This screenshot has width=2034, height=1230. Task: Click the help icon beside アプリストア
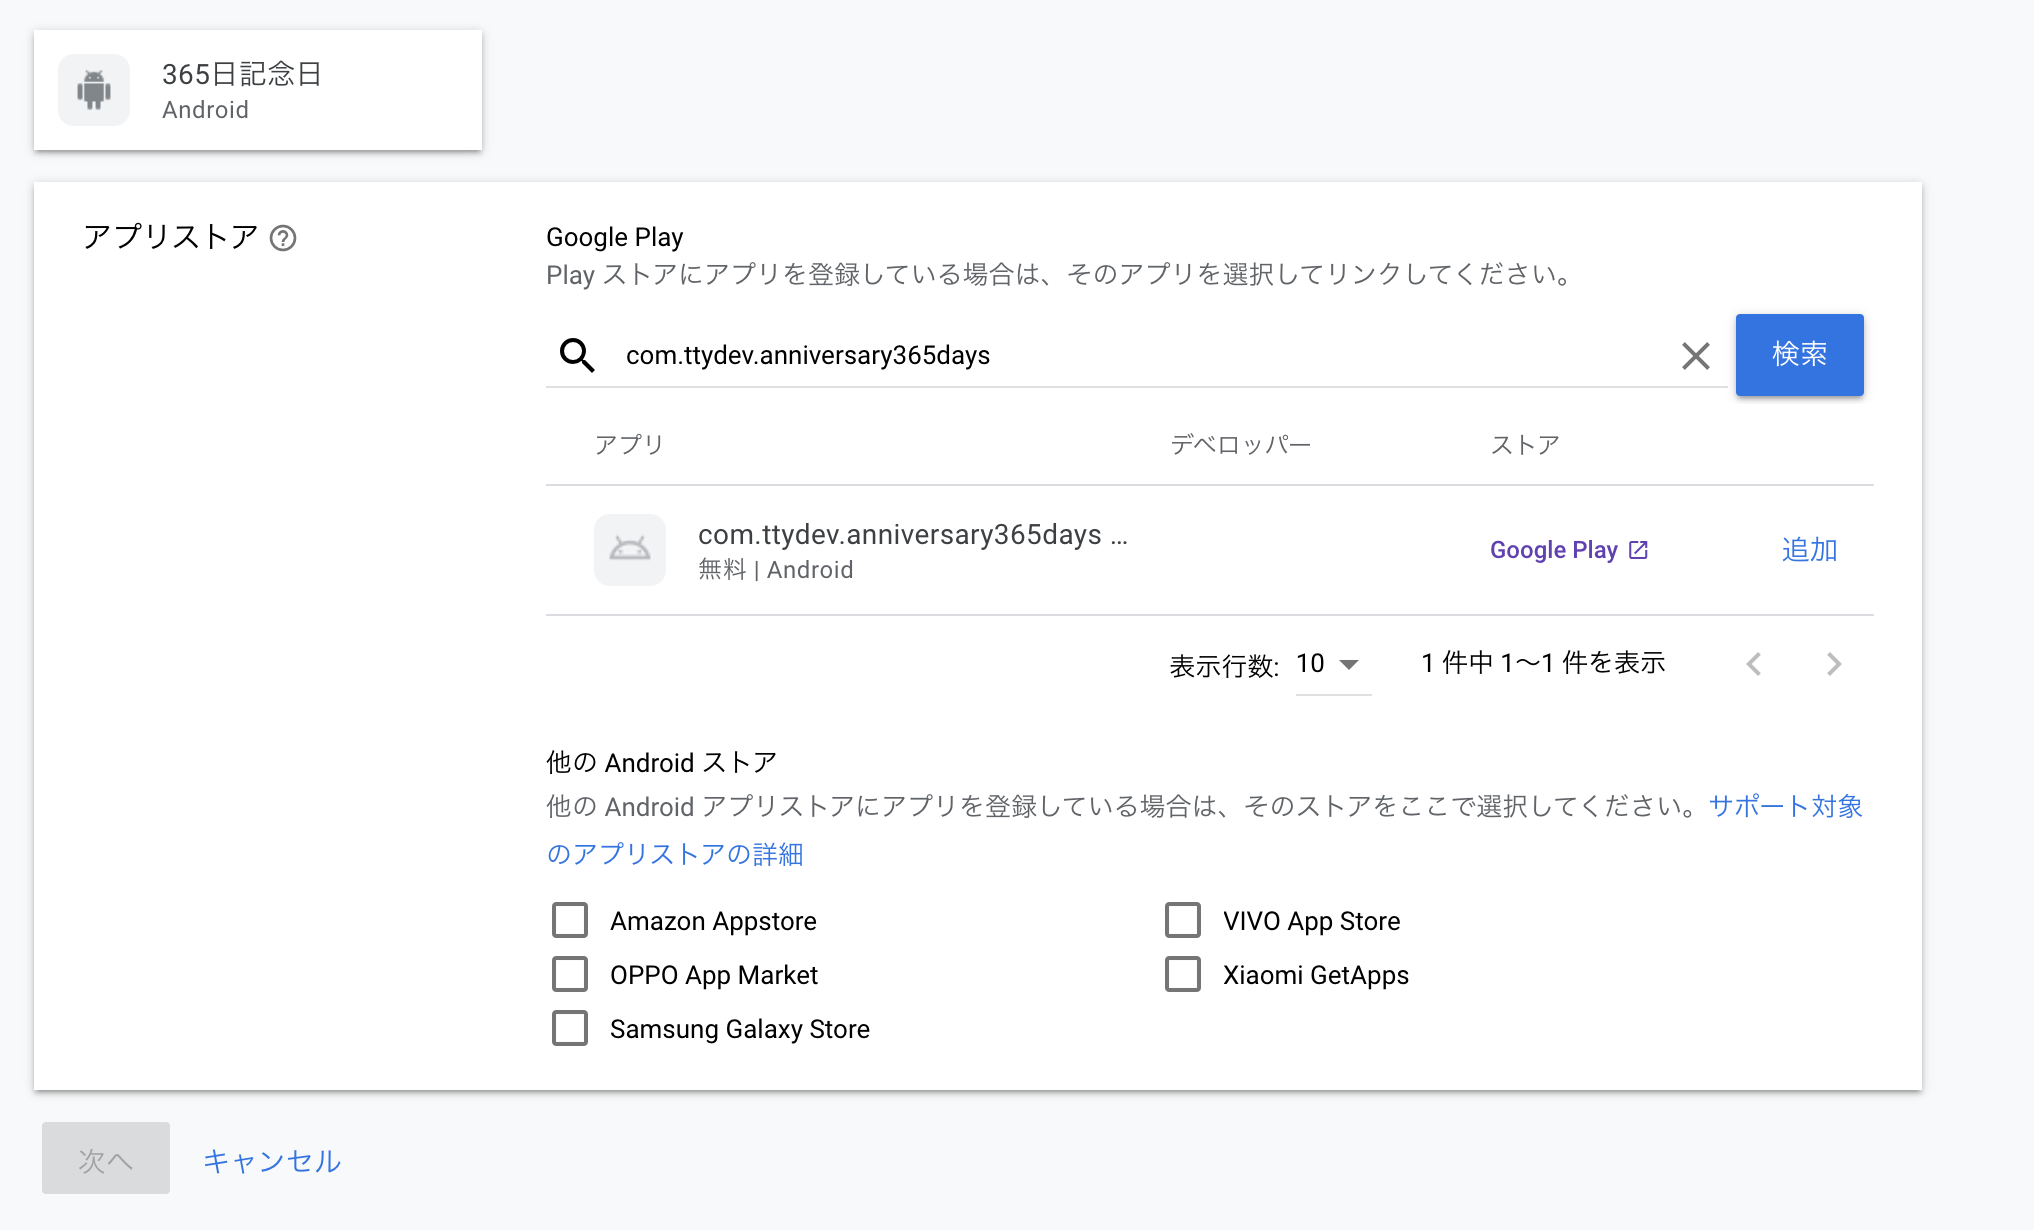283,238
